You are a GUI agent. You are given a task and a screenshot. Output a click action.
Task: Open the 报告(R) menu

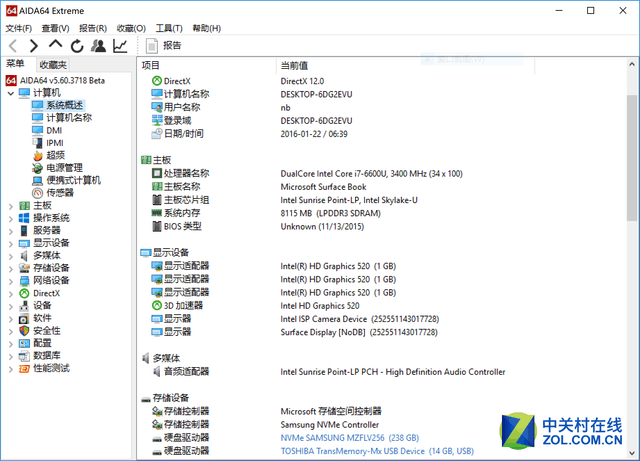pyautogui.click(x=93, y=28)
